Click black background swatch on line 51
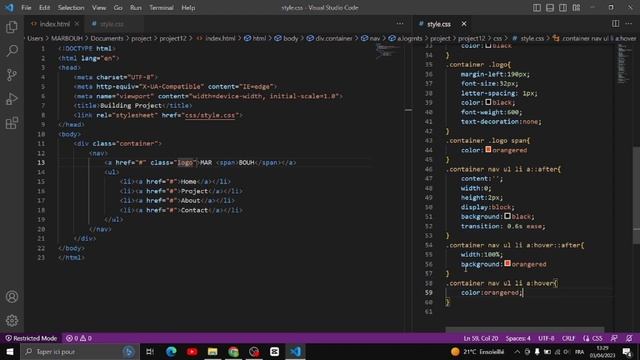 coord(507,216)
